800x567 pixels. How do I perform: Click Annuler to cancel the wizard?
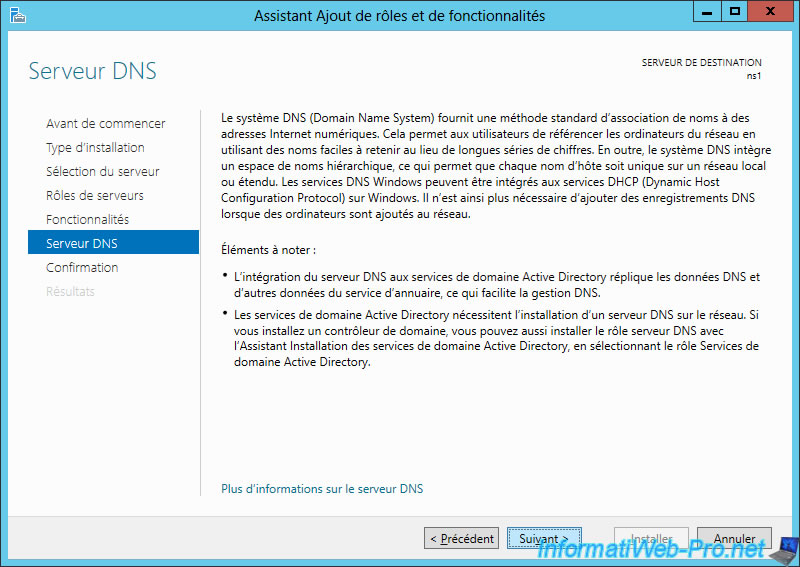(x=734, y=538)
